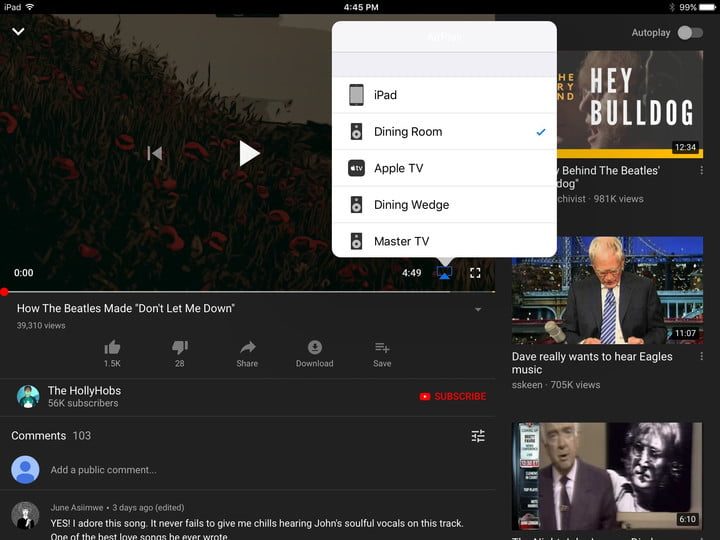Open The HollyHobs channel name

[84, 391]
